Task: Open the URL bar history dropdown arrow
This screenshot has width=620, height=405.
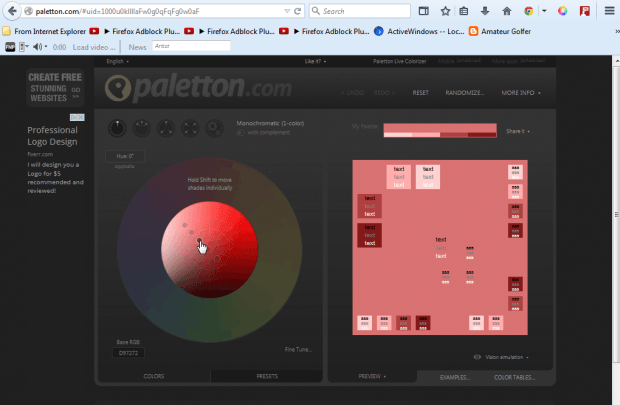Action: (287, 11)
